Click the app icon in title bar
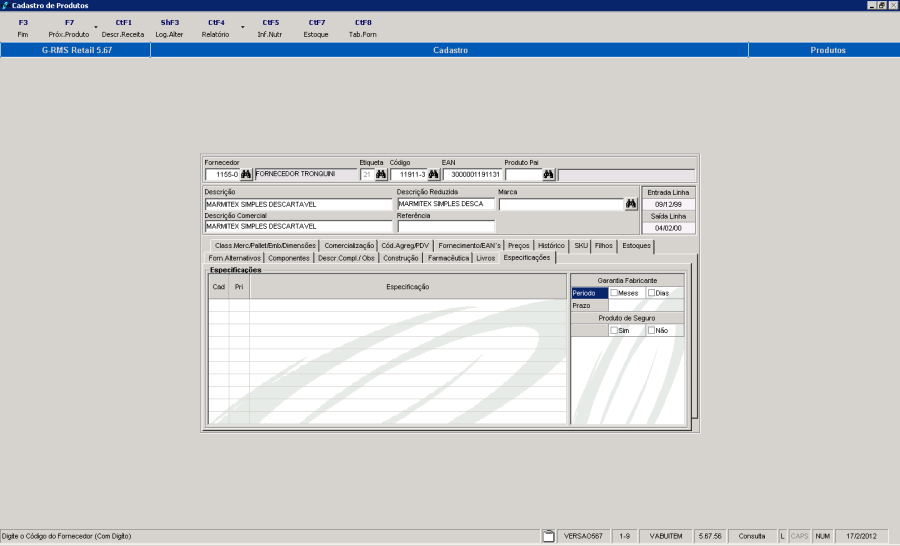 point(5,5)
